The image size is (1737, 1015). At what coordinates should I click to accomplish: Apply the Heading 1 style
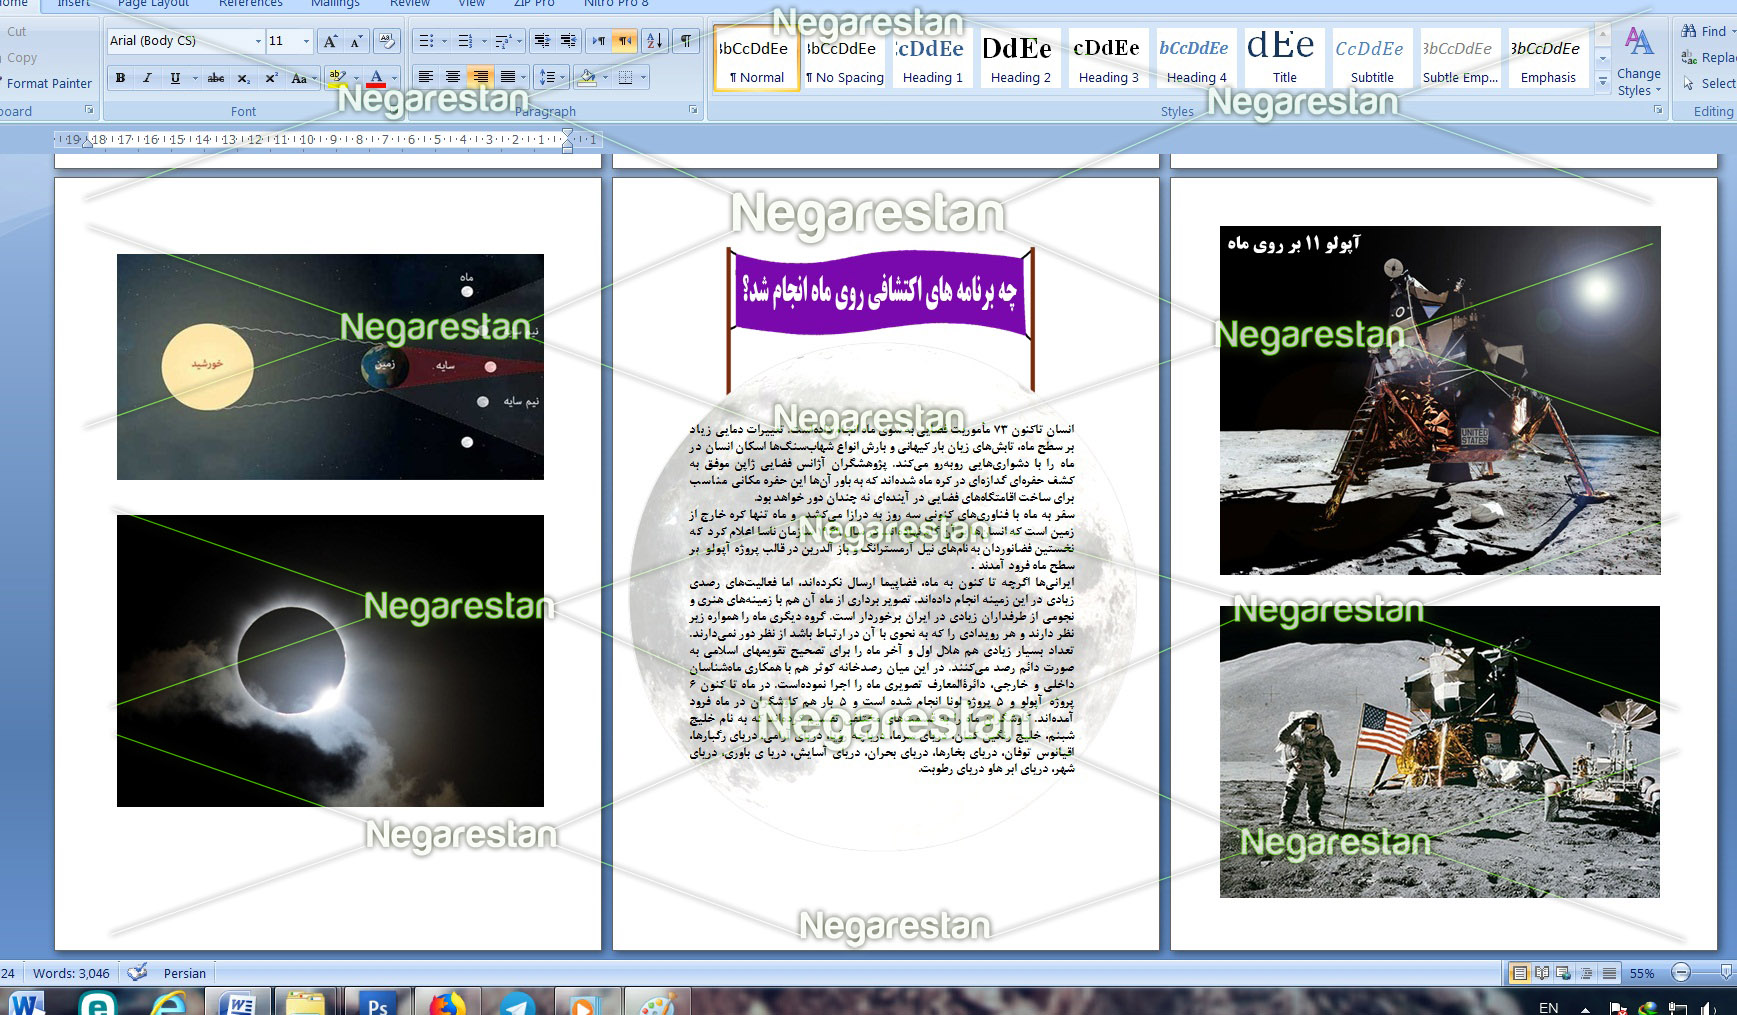(x=932, y=59)
